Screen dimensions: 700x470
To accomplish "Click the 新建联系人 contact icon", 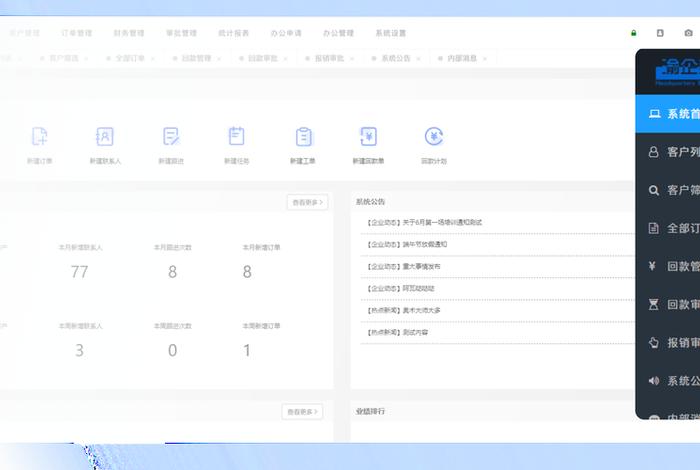I will pos(105,137).
